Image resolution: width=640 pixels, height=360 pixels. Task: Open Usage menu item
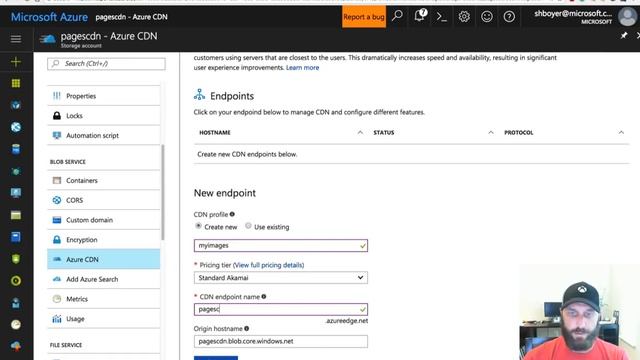104,319
